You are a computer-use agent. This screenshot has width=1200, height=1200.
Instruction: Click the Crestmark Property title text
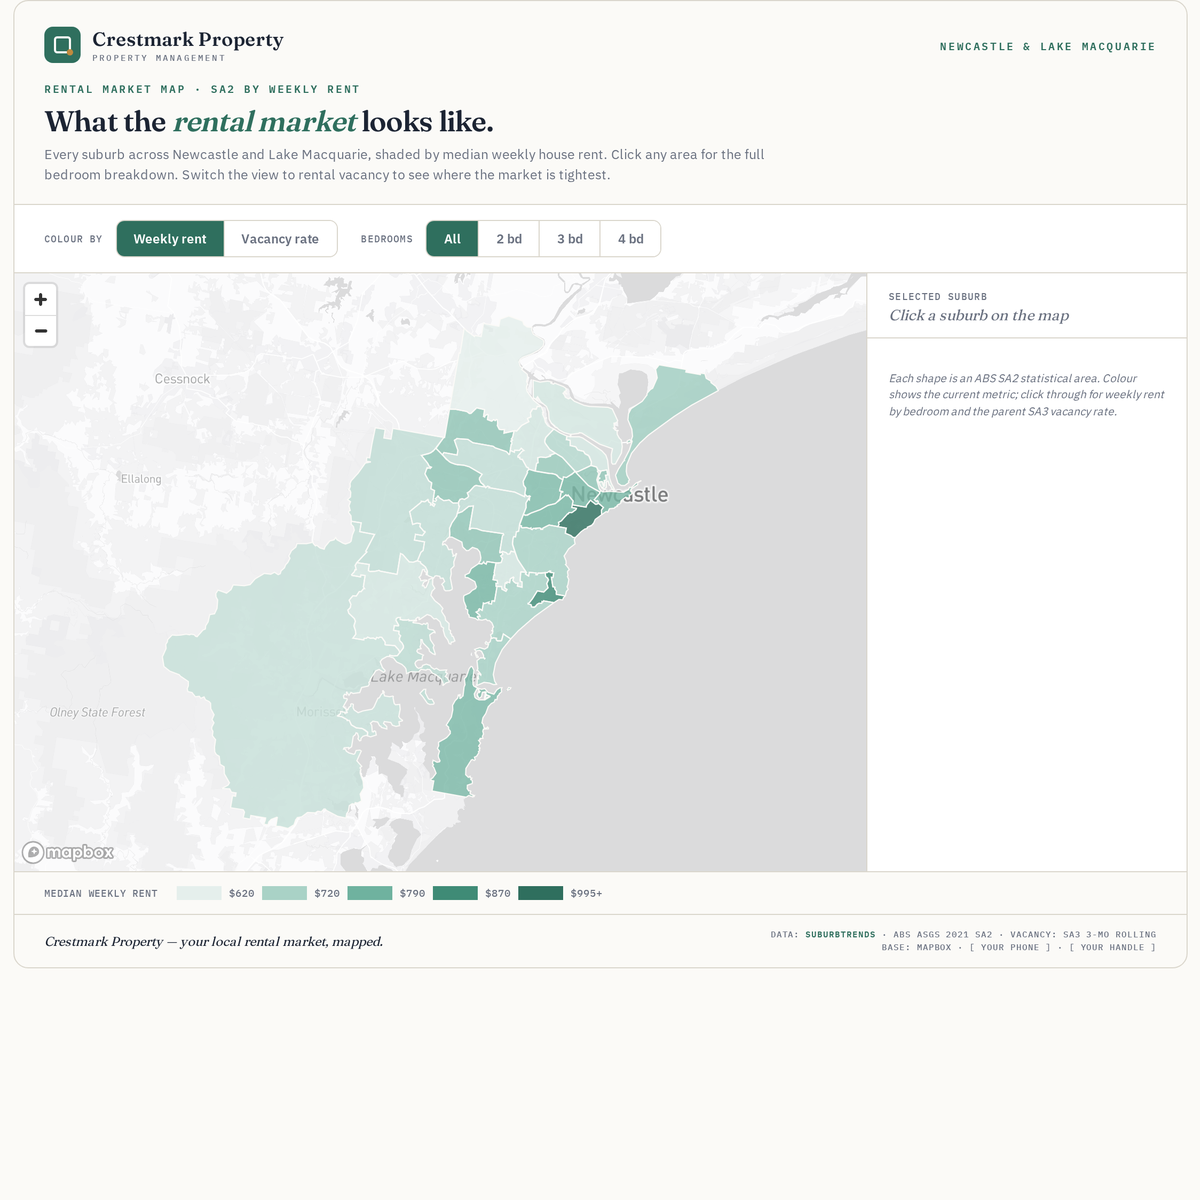(188, 39)
